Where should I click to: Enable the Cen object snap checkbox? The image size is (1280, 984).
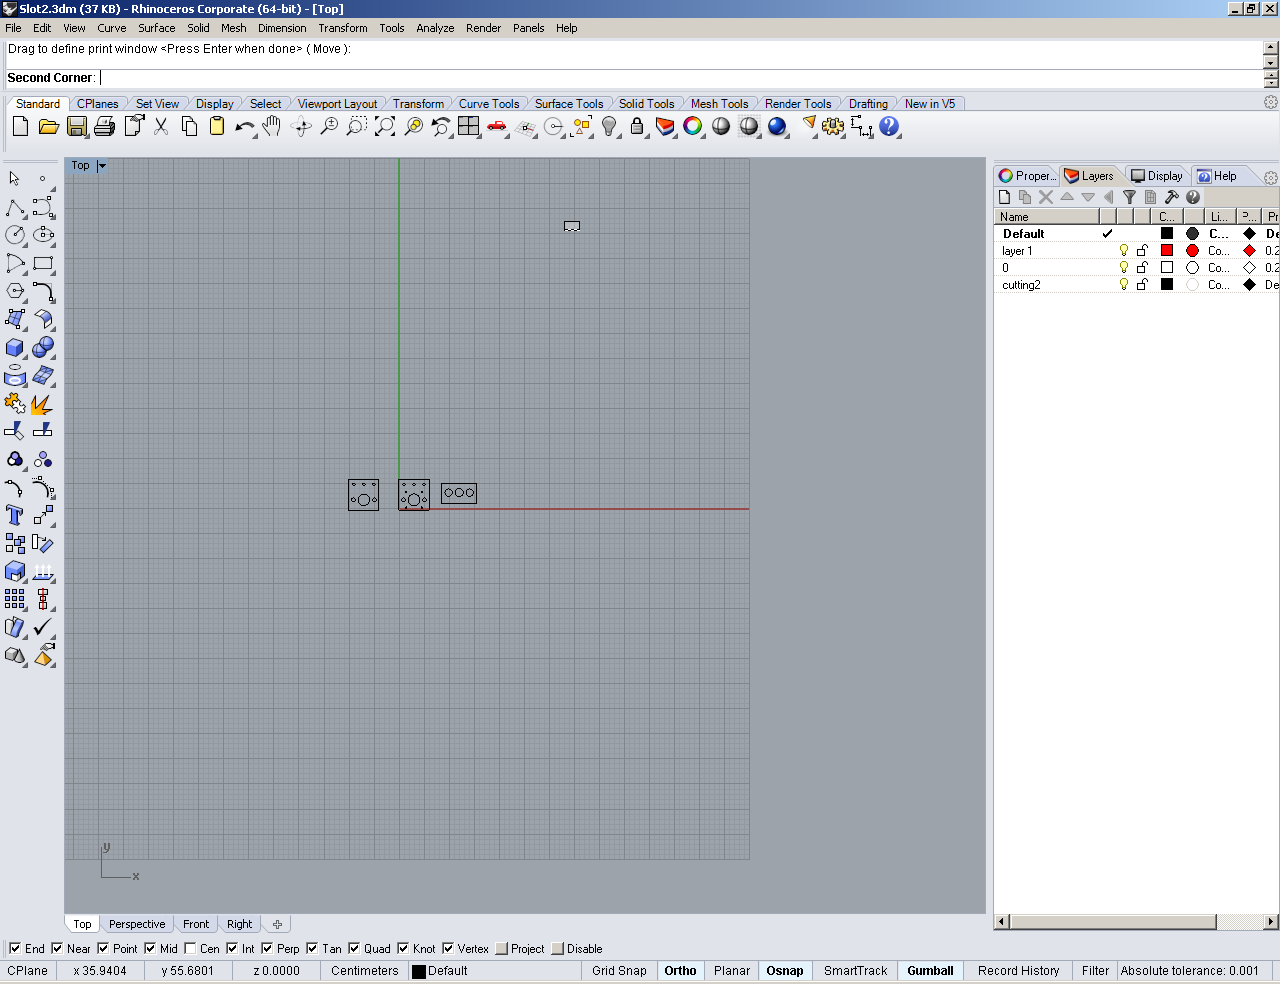point(190,949)
